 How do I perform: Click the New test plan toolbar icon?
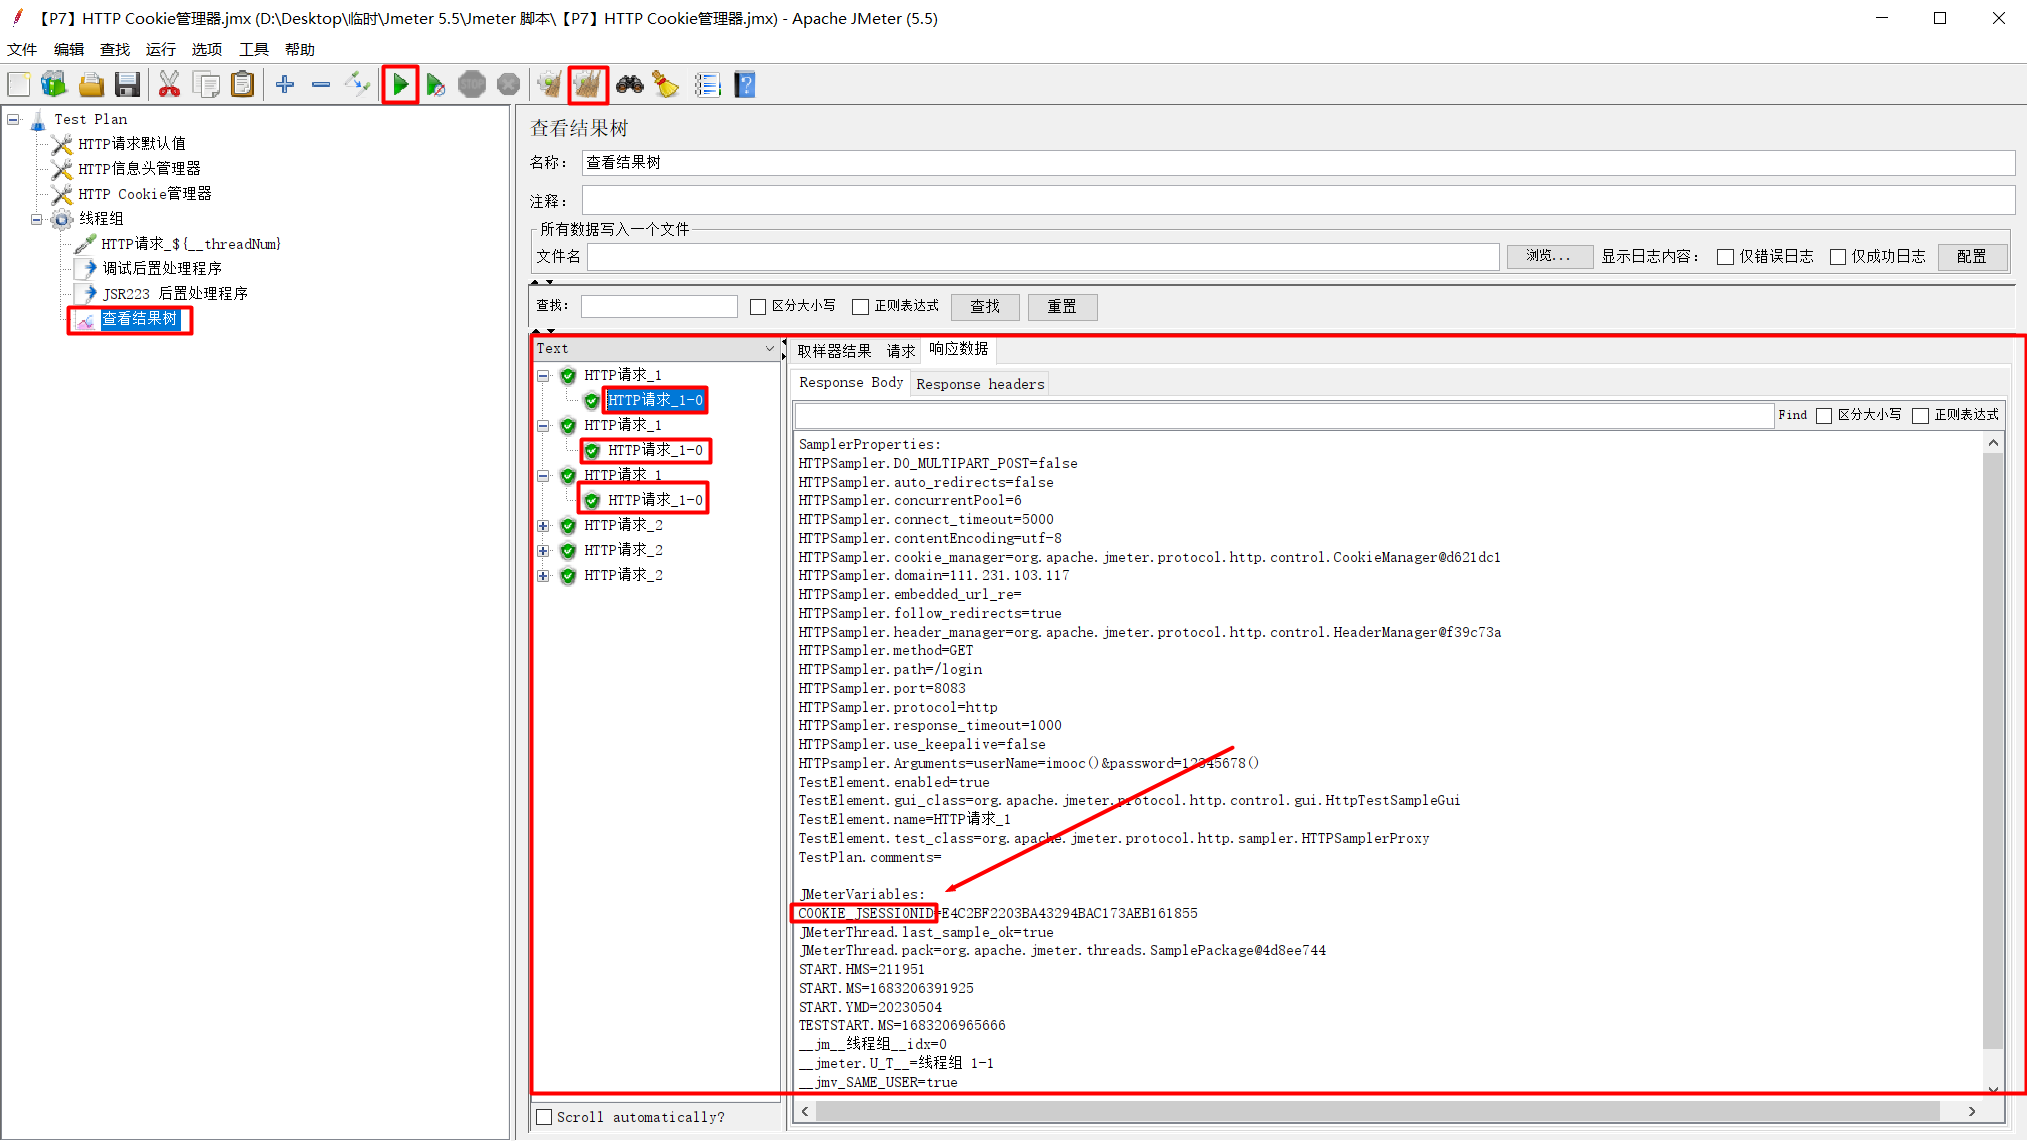tap(19, 85)
